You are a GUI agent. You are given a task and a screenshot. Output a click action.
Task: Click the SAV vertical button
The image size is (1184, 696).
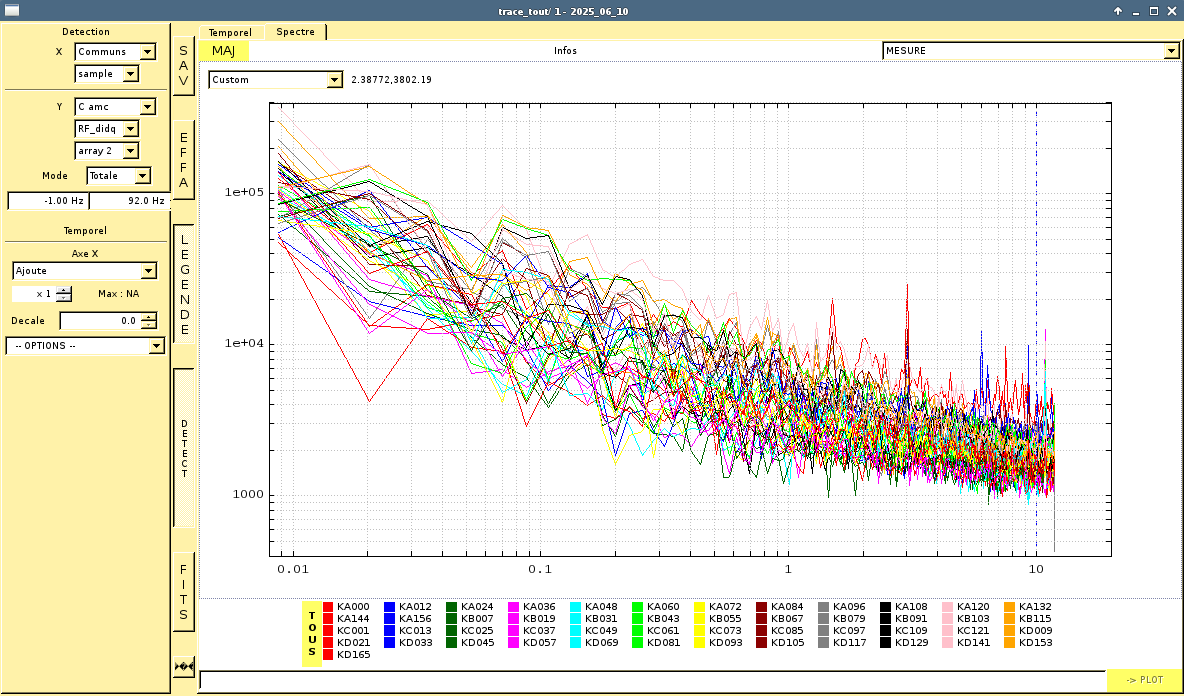183,66
